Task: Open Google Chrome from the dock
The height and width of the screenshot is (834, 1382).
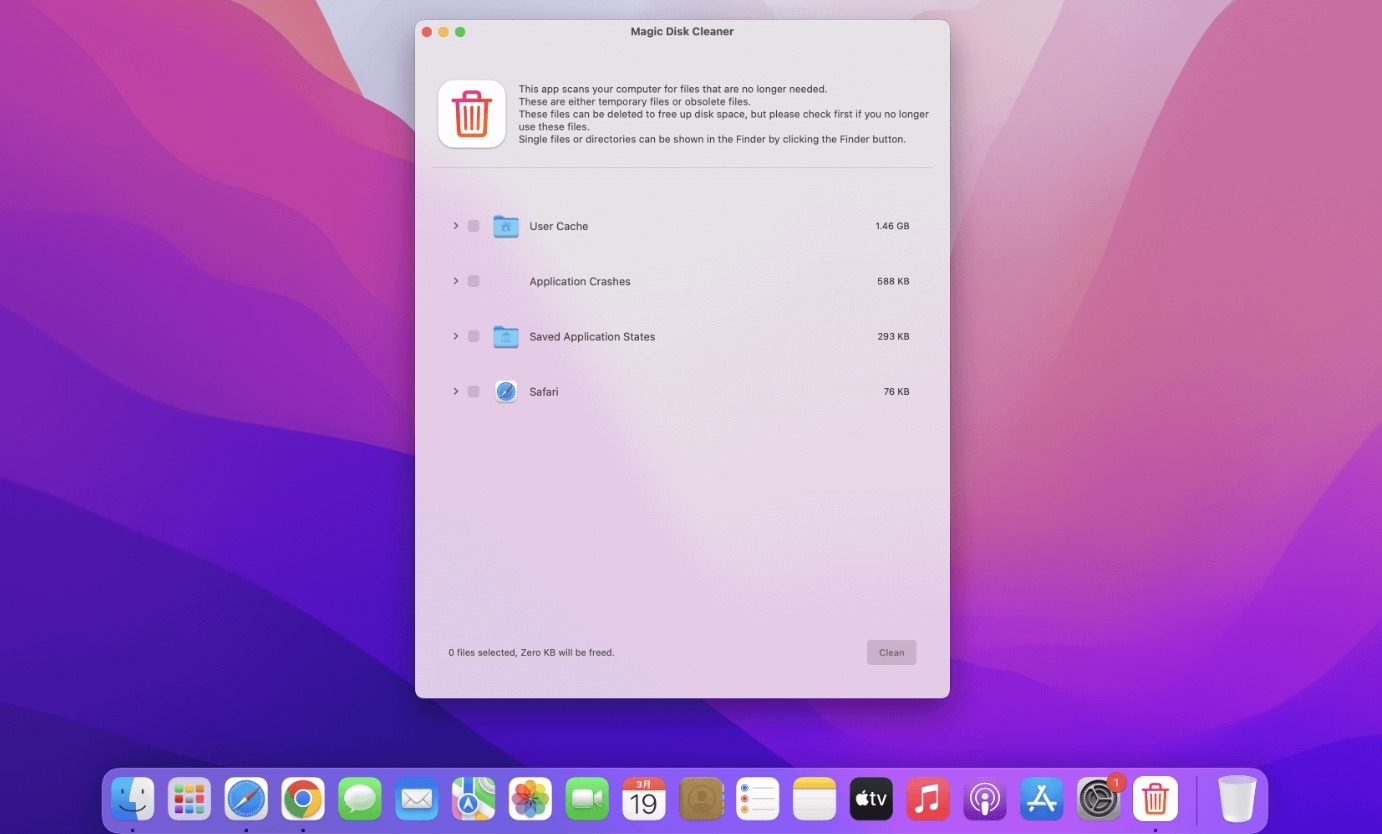Action: coord(303,799)
